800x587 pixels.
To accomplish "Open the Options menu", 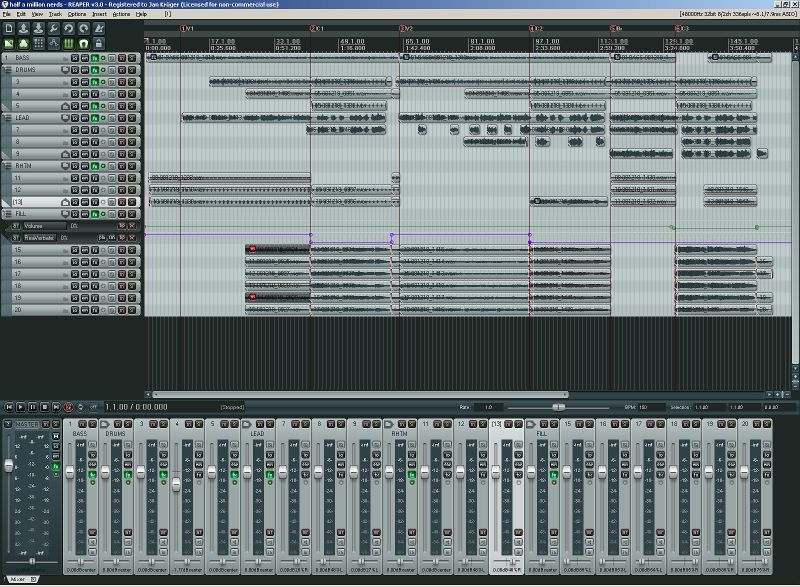I will pos(77,14).
